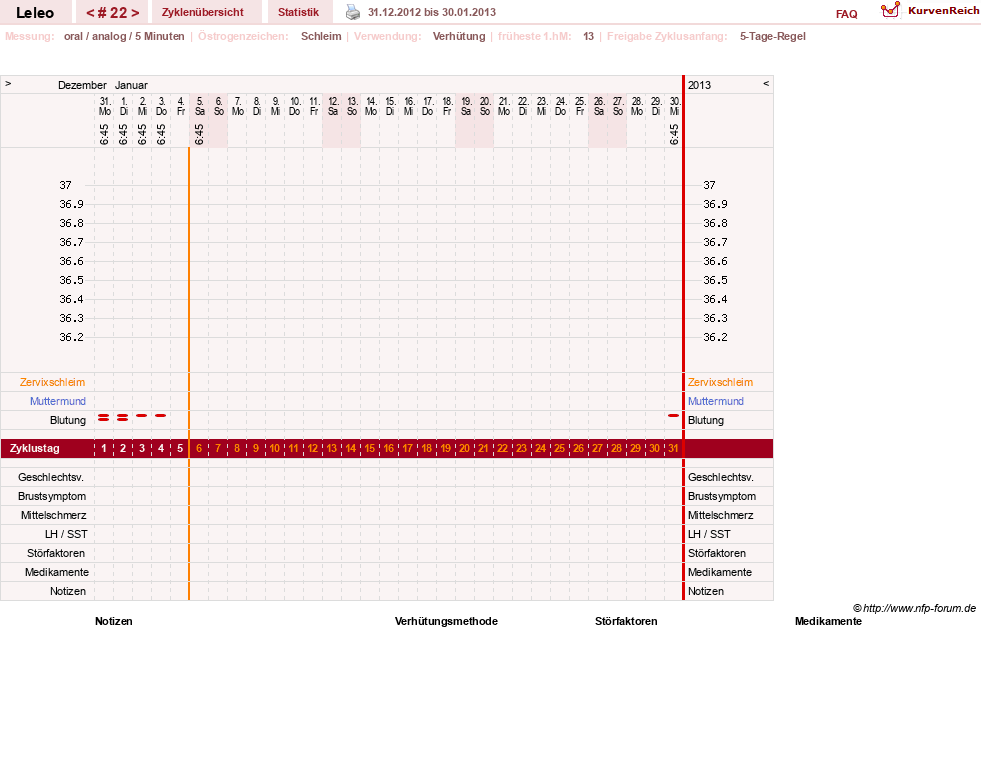Open the nfp-forum.de link
Screen dimensions: 981x760
tap(919, 608)
